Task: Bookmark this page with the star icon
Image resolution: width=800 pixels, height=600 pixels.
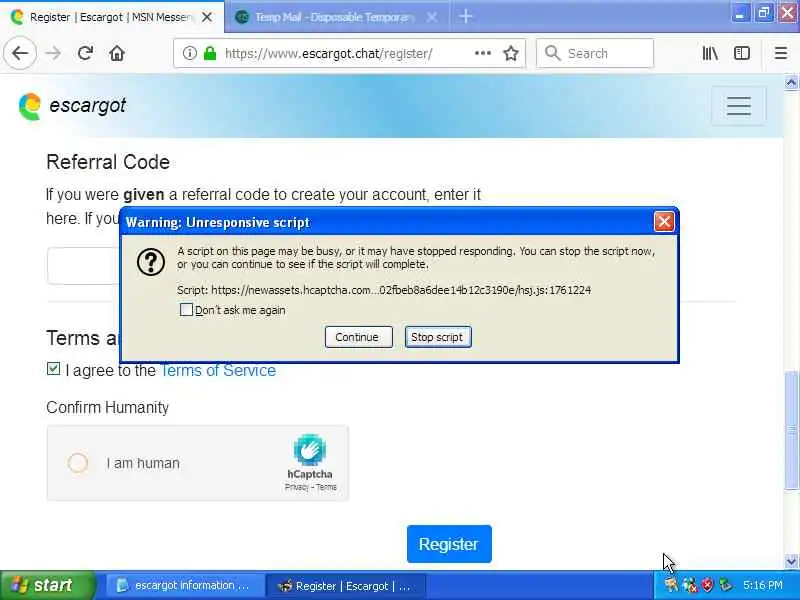Action: (511, 53)
